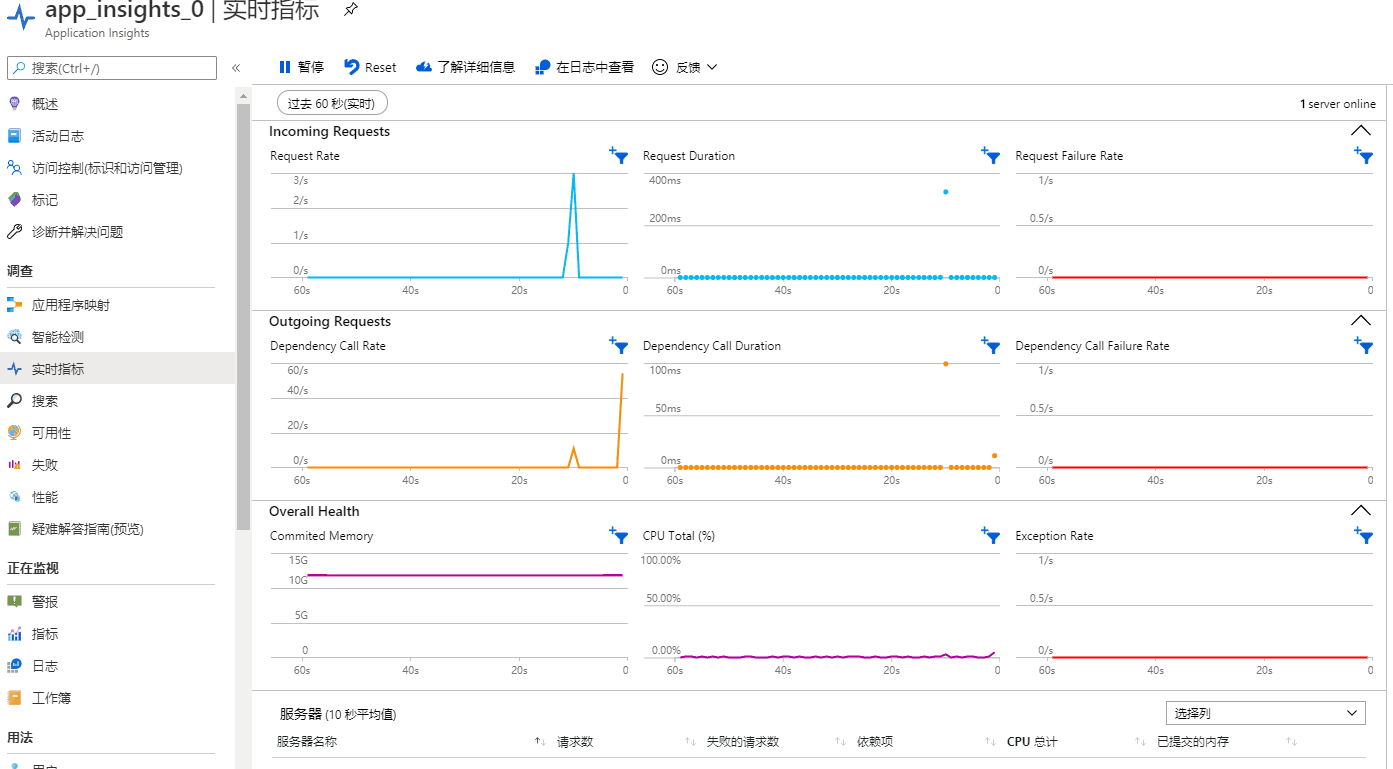Click the 过去 60 秒(实时) pill

(x=332, y=104)
